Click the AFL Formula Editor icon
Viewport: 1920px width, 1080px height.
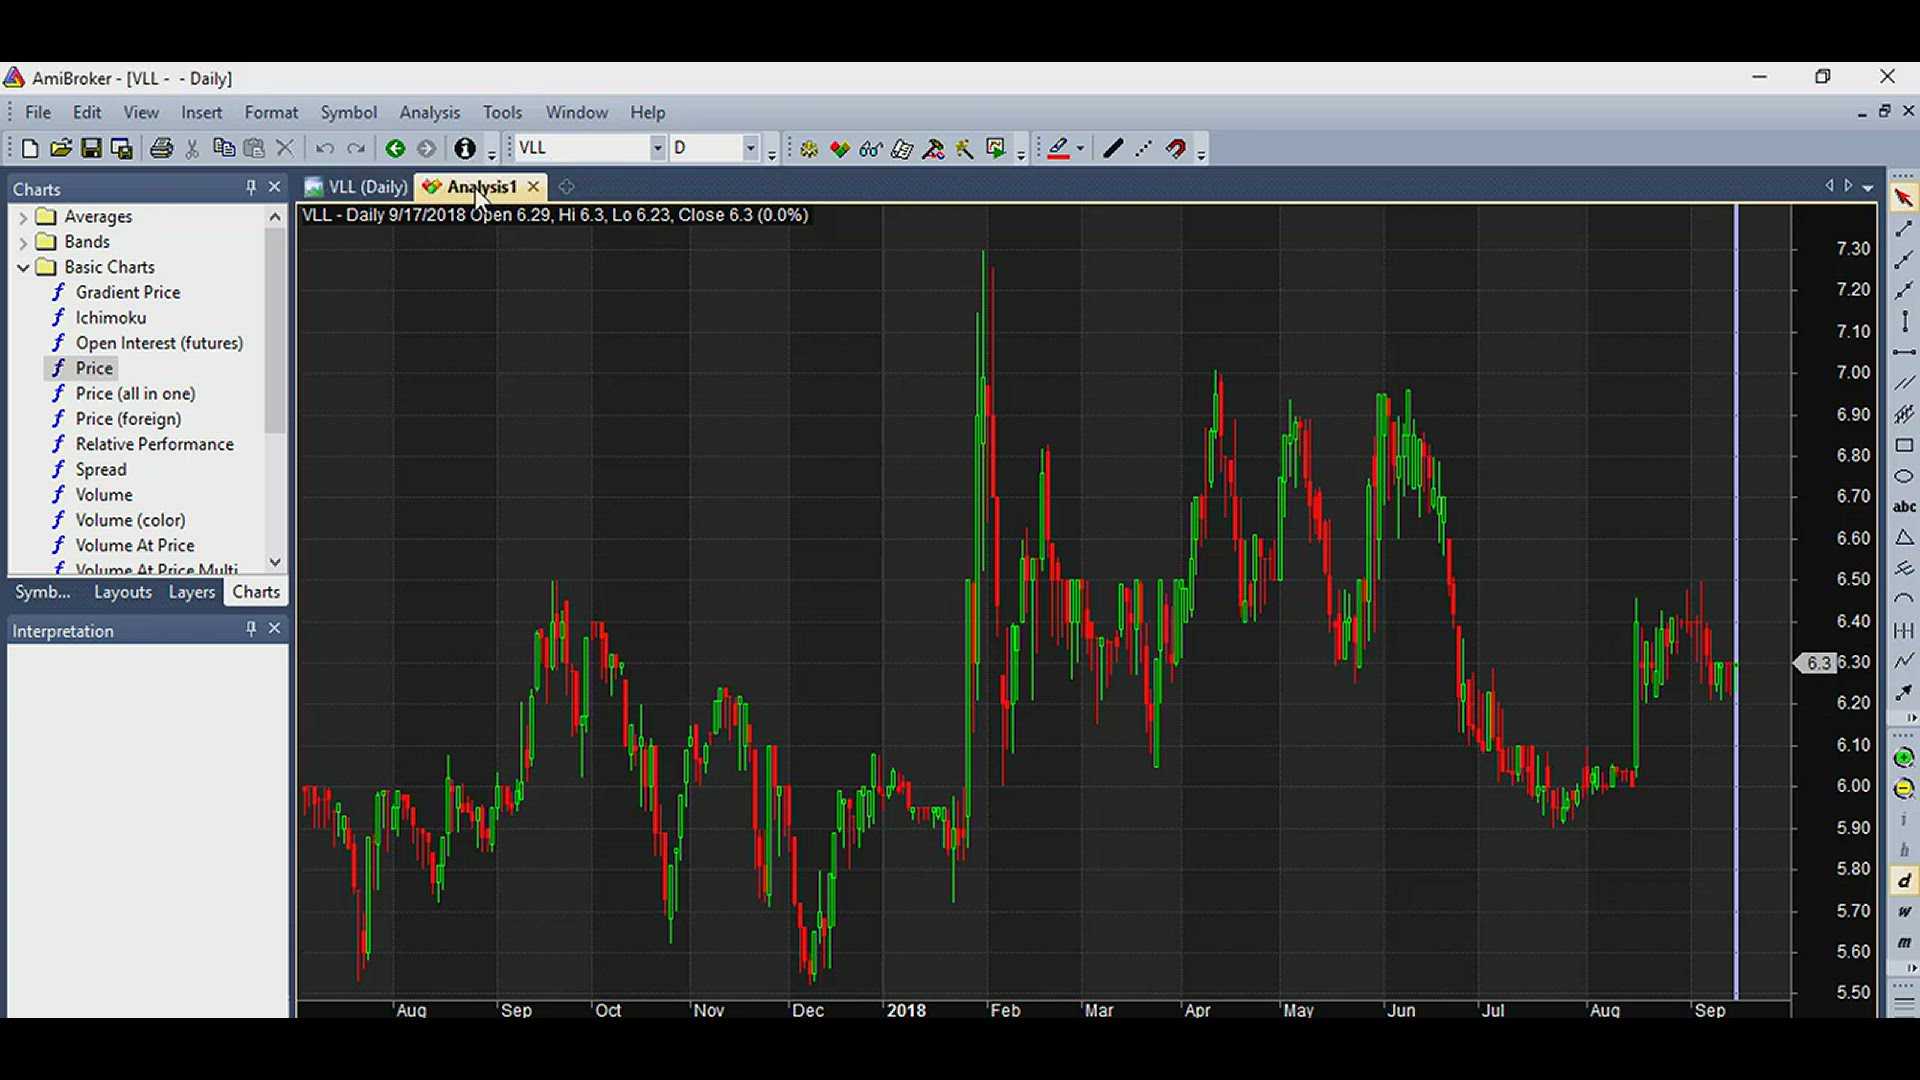click(x=934, y=149)
